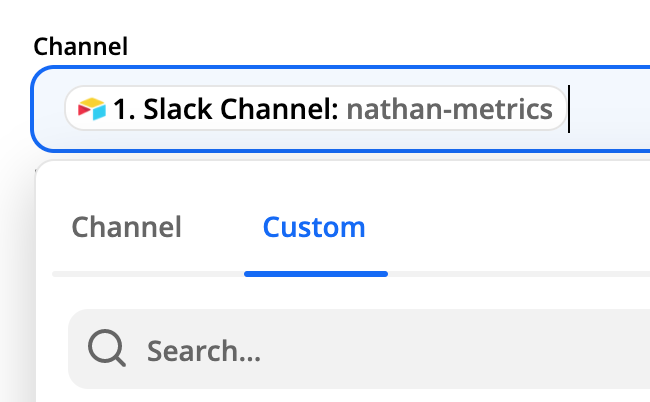The height and width of the screenshot is (402, 650).
Task: Click the "1. Slack Channel:" label in pill
Action: tap(226, 109)
